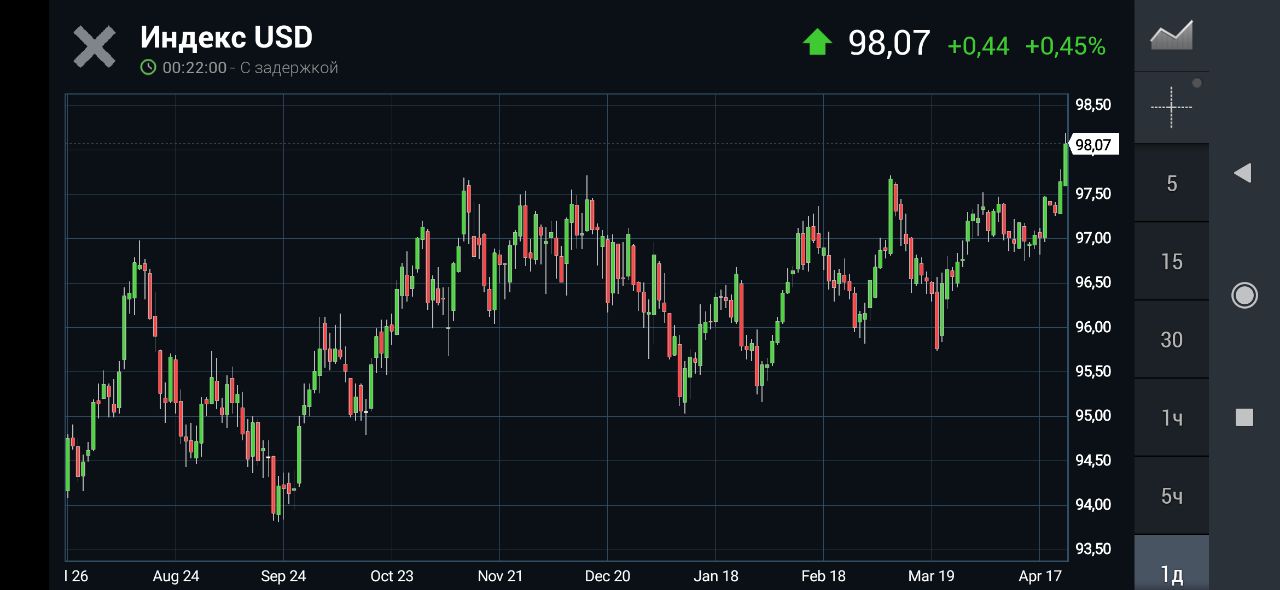Select the 5 minute timeframe
1280x590 pixels.
1172,183
